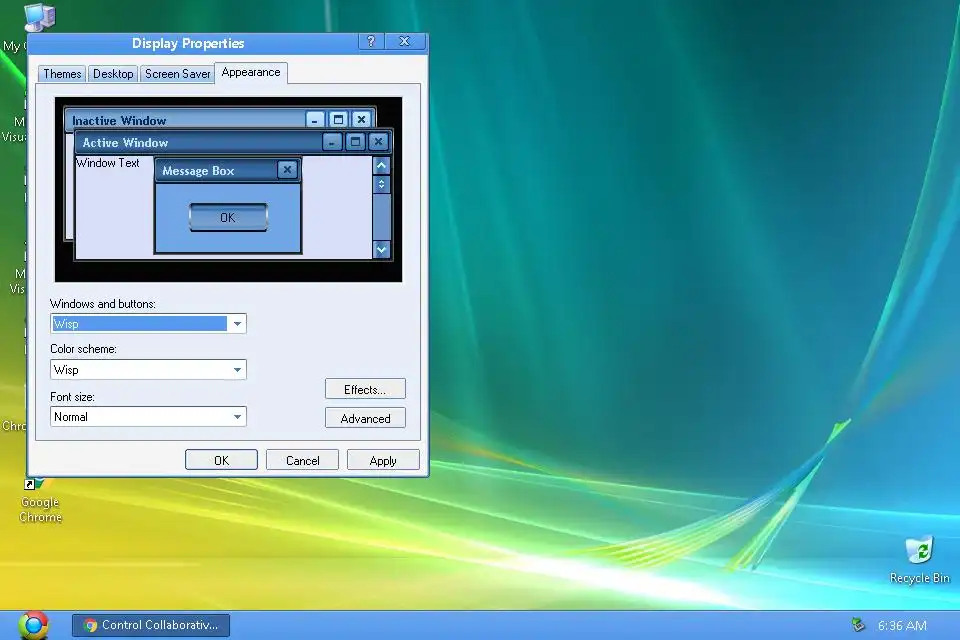
Task: Click the Display Properties title bar
Action: (228, 43)
